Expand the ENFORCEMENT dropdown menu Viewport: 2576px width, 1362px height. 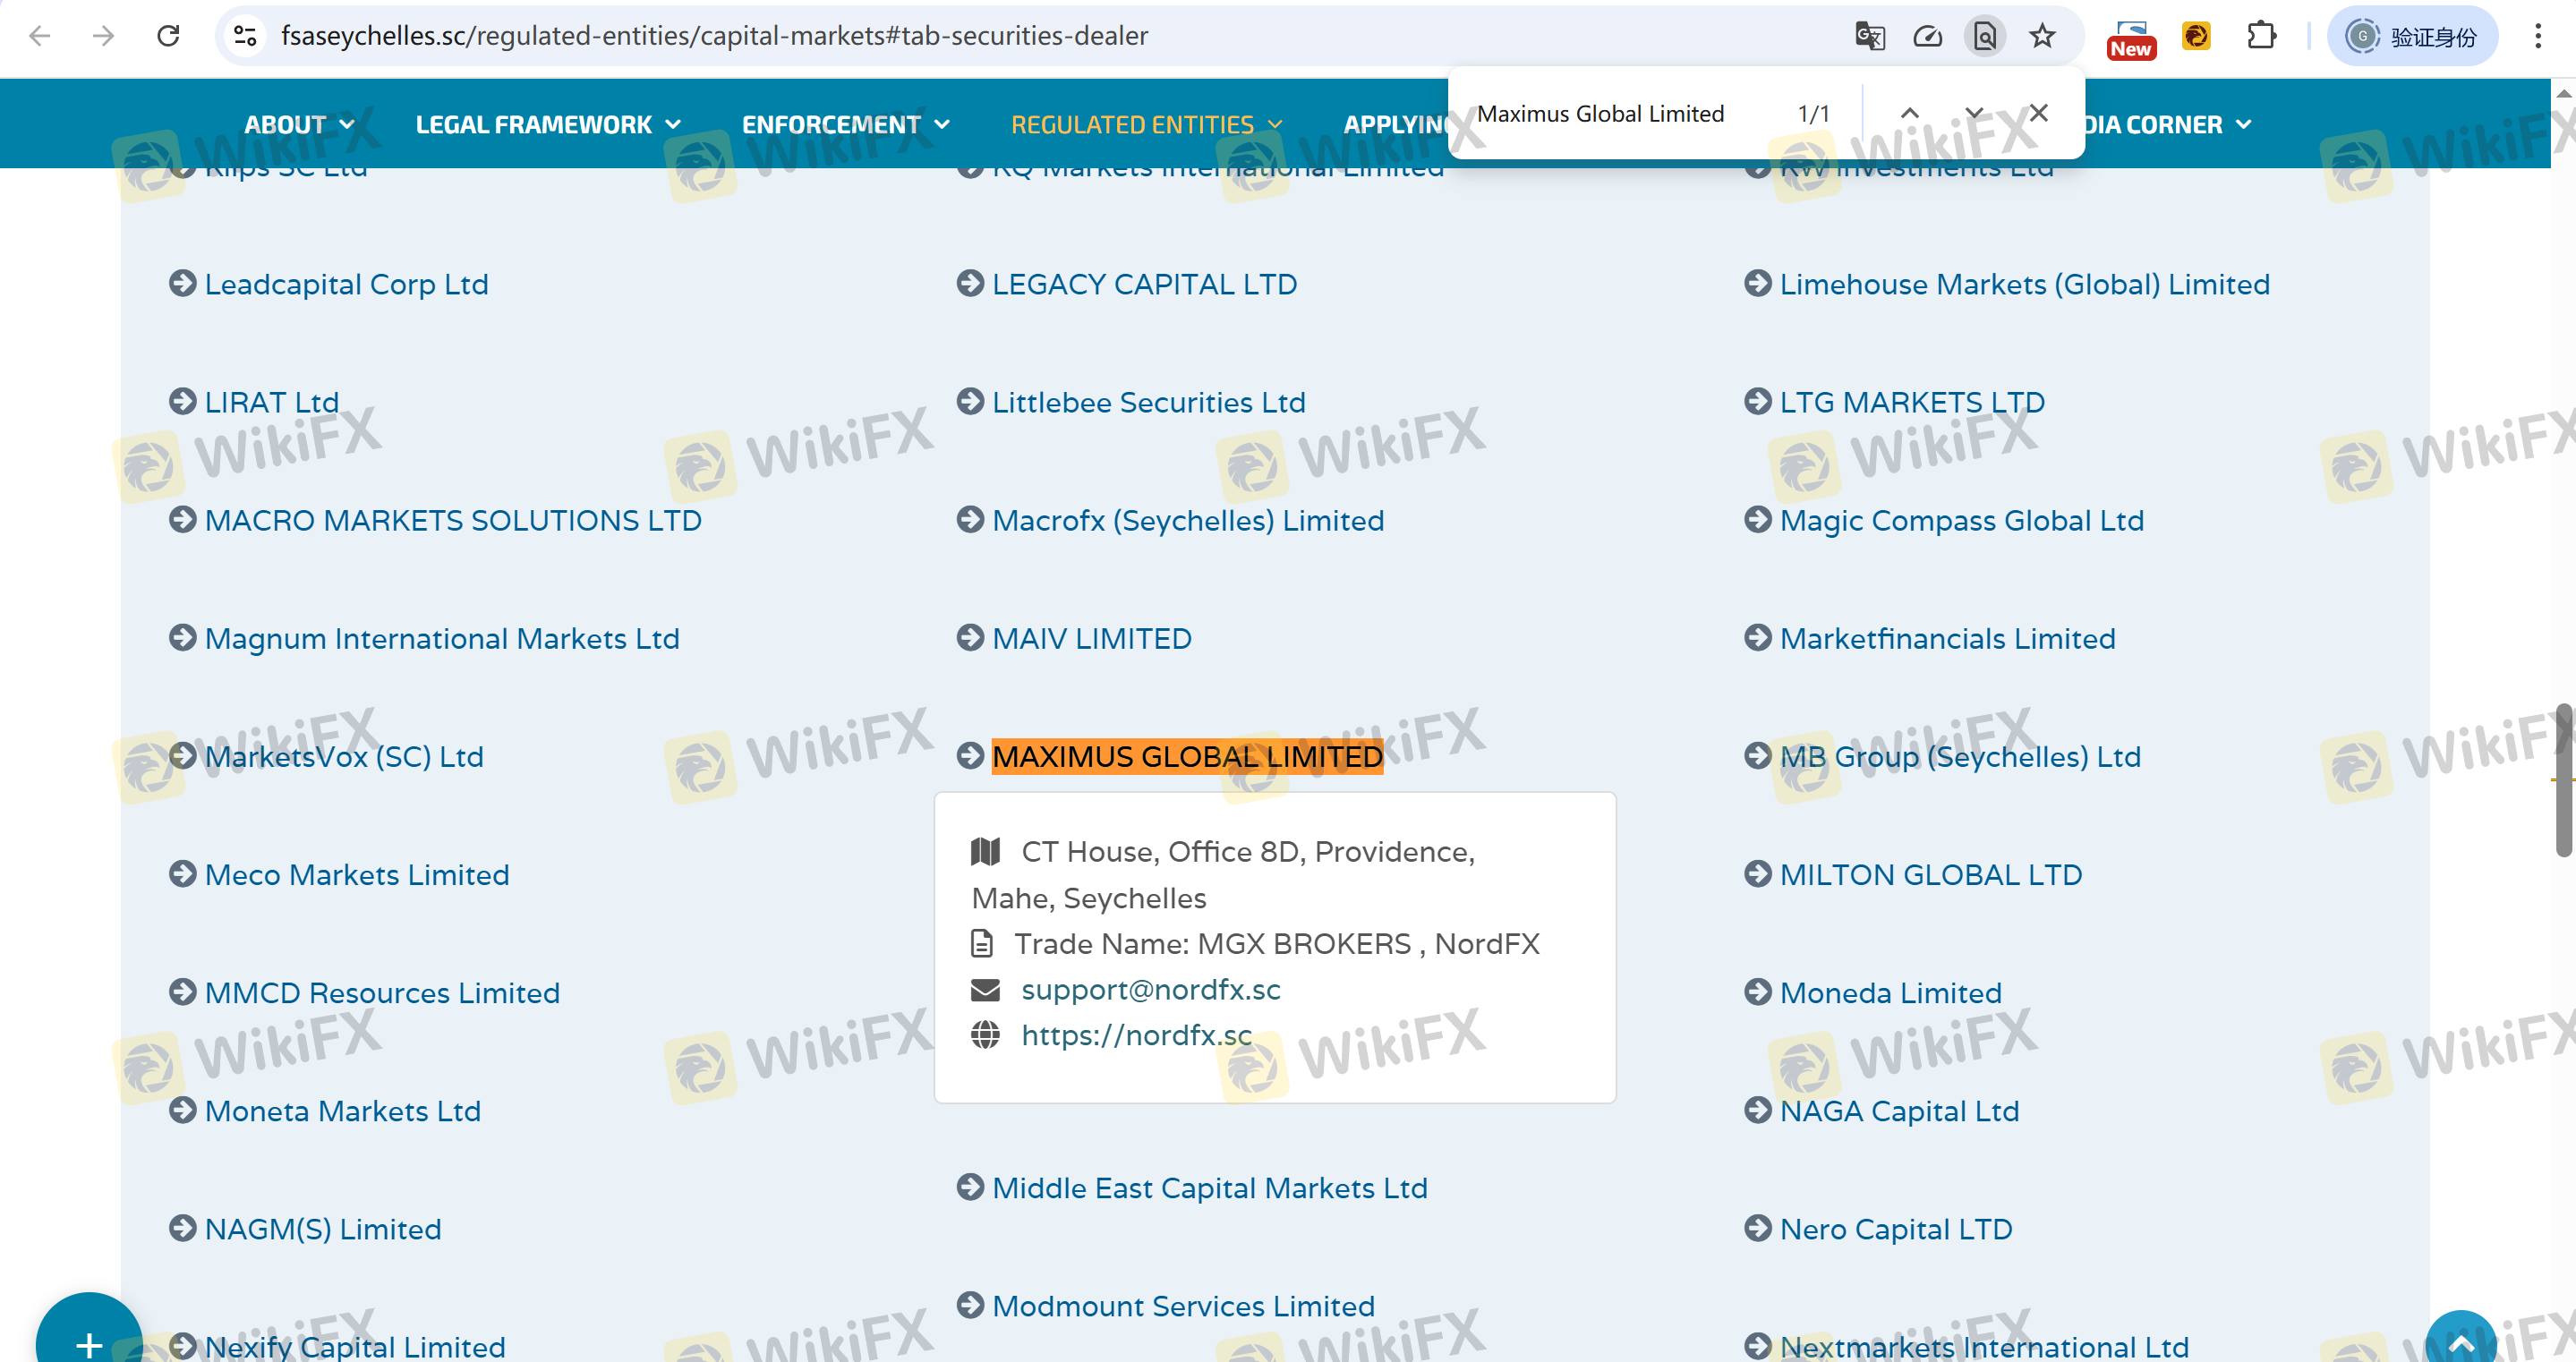pos(844,124)
